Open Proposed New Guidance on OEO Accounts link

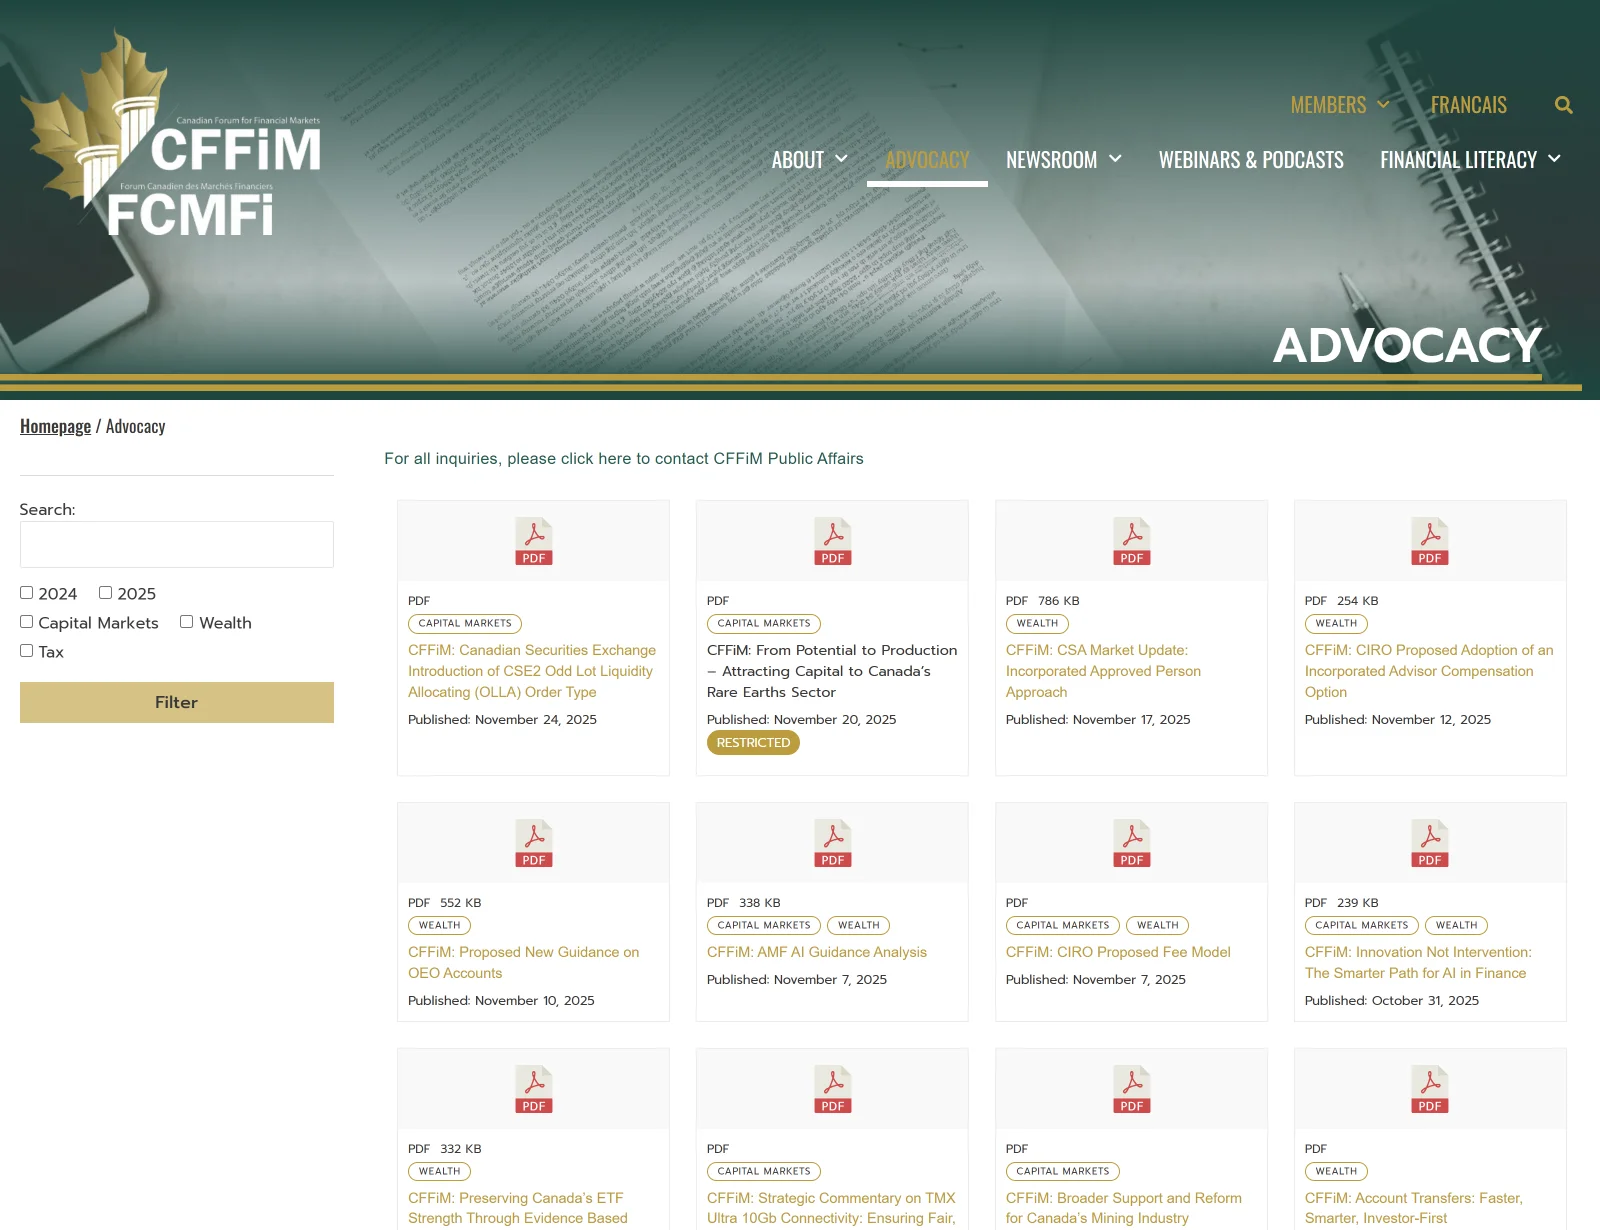coord(523,962)
